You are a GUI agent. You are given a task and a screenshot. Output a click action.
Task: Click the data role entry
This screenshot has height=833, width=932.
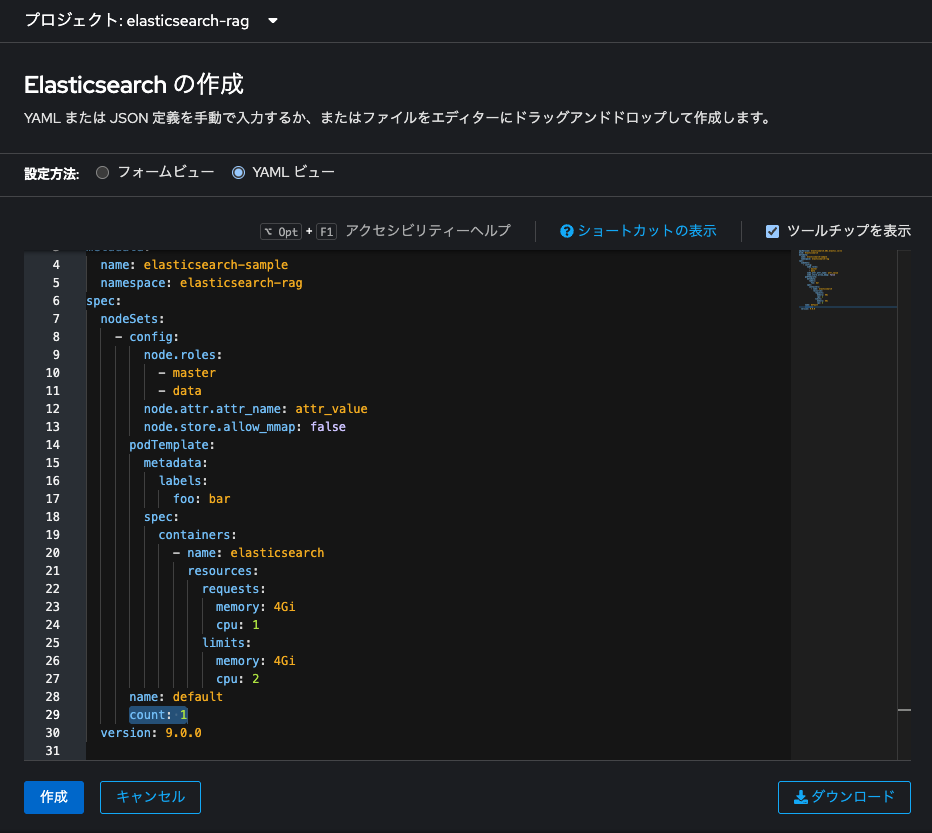coord(187,391)
